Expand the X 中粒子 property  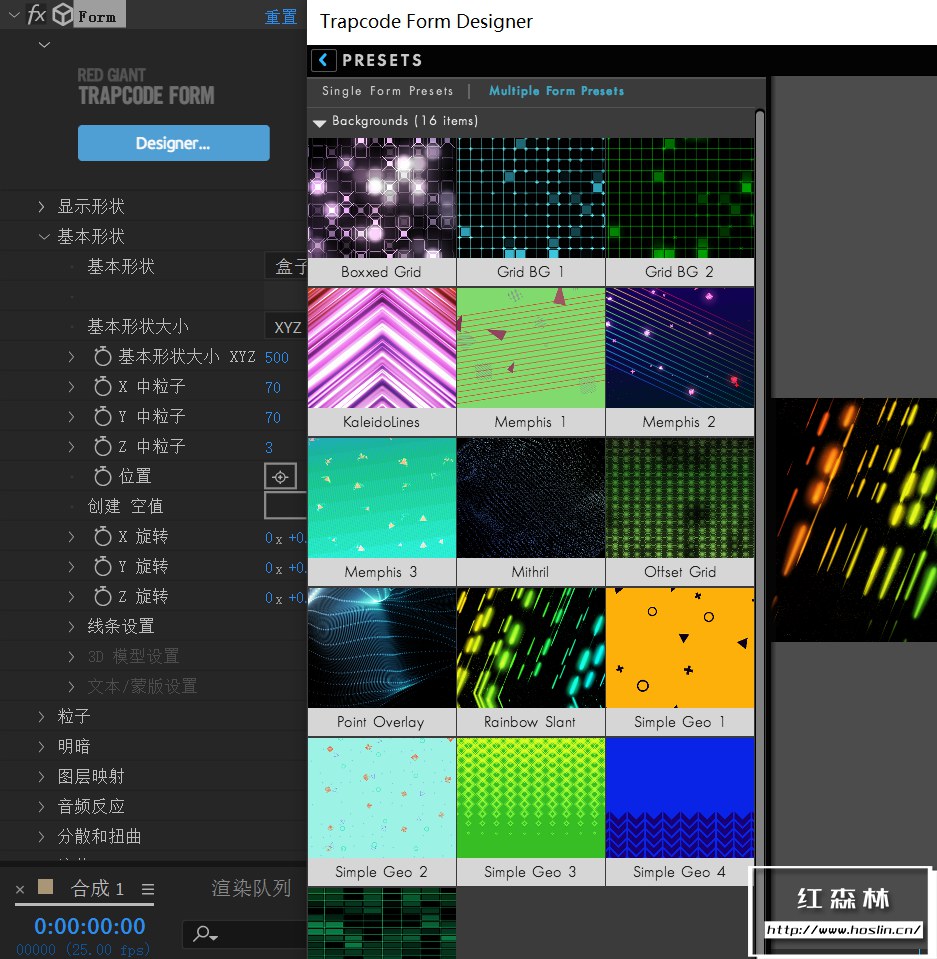click(x=72, y=387)
